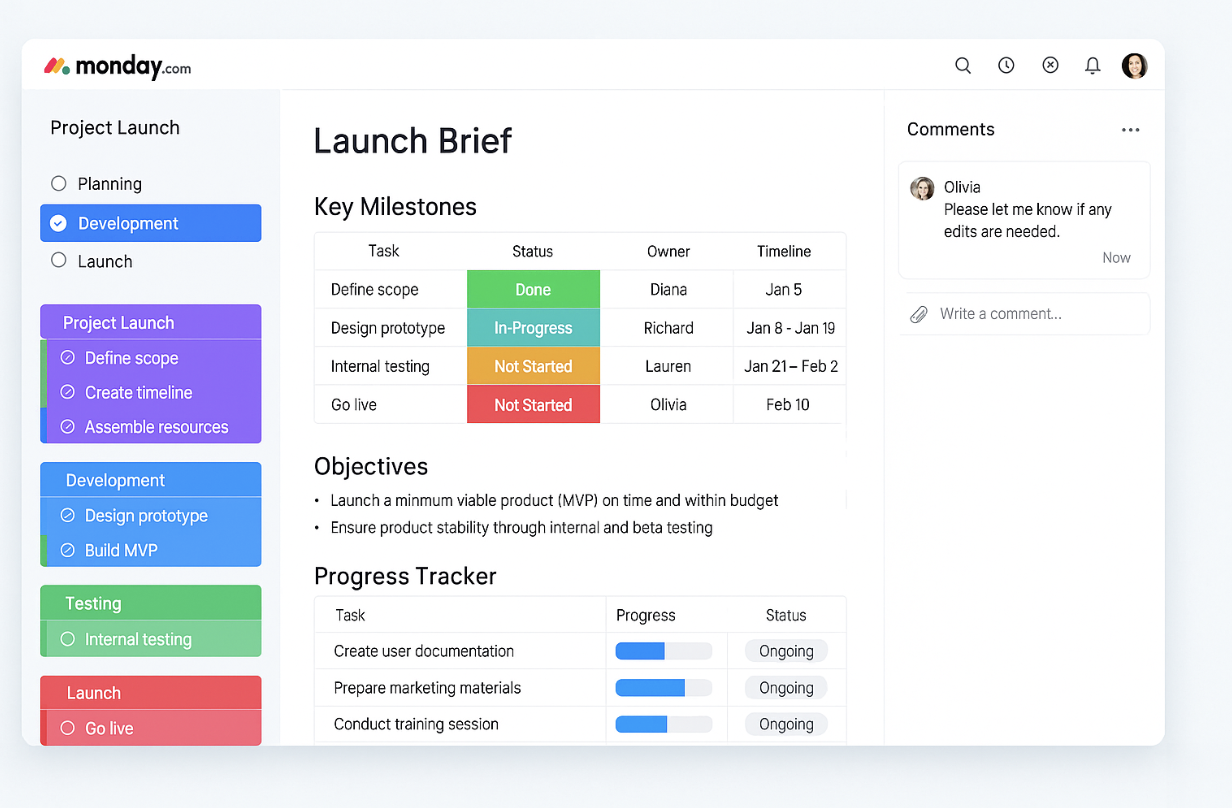Click objective about product stability testing
This screenshot has height=812, width=1232.
coord(522,528)
